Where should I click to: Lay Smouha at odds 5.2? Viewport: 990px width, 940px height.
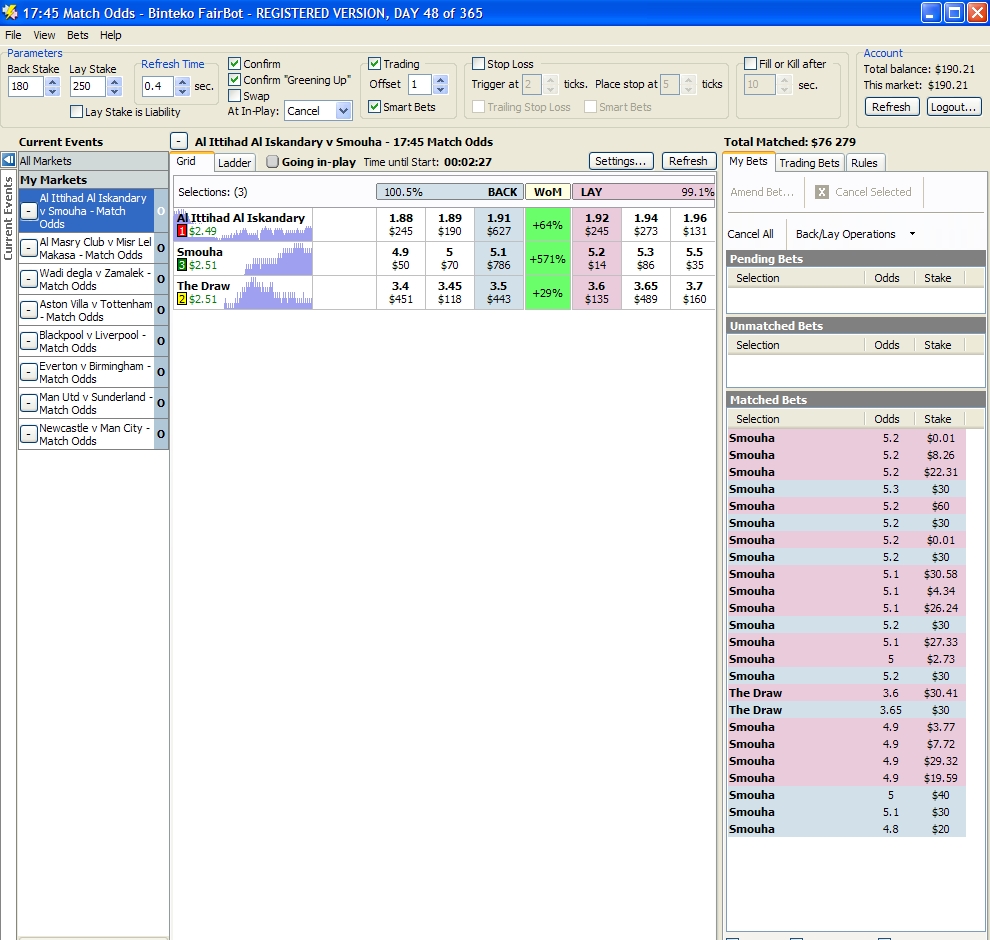(597, 258)
